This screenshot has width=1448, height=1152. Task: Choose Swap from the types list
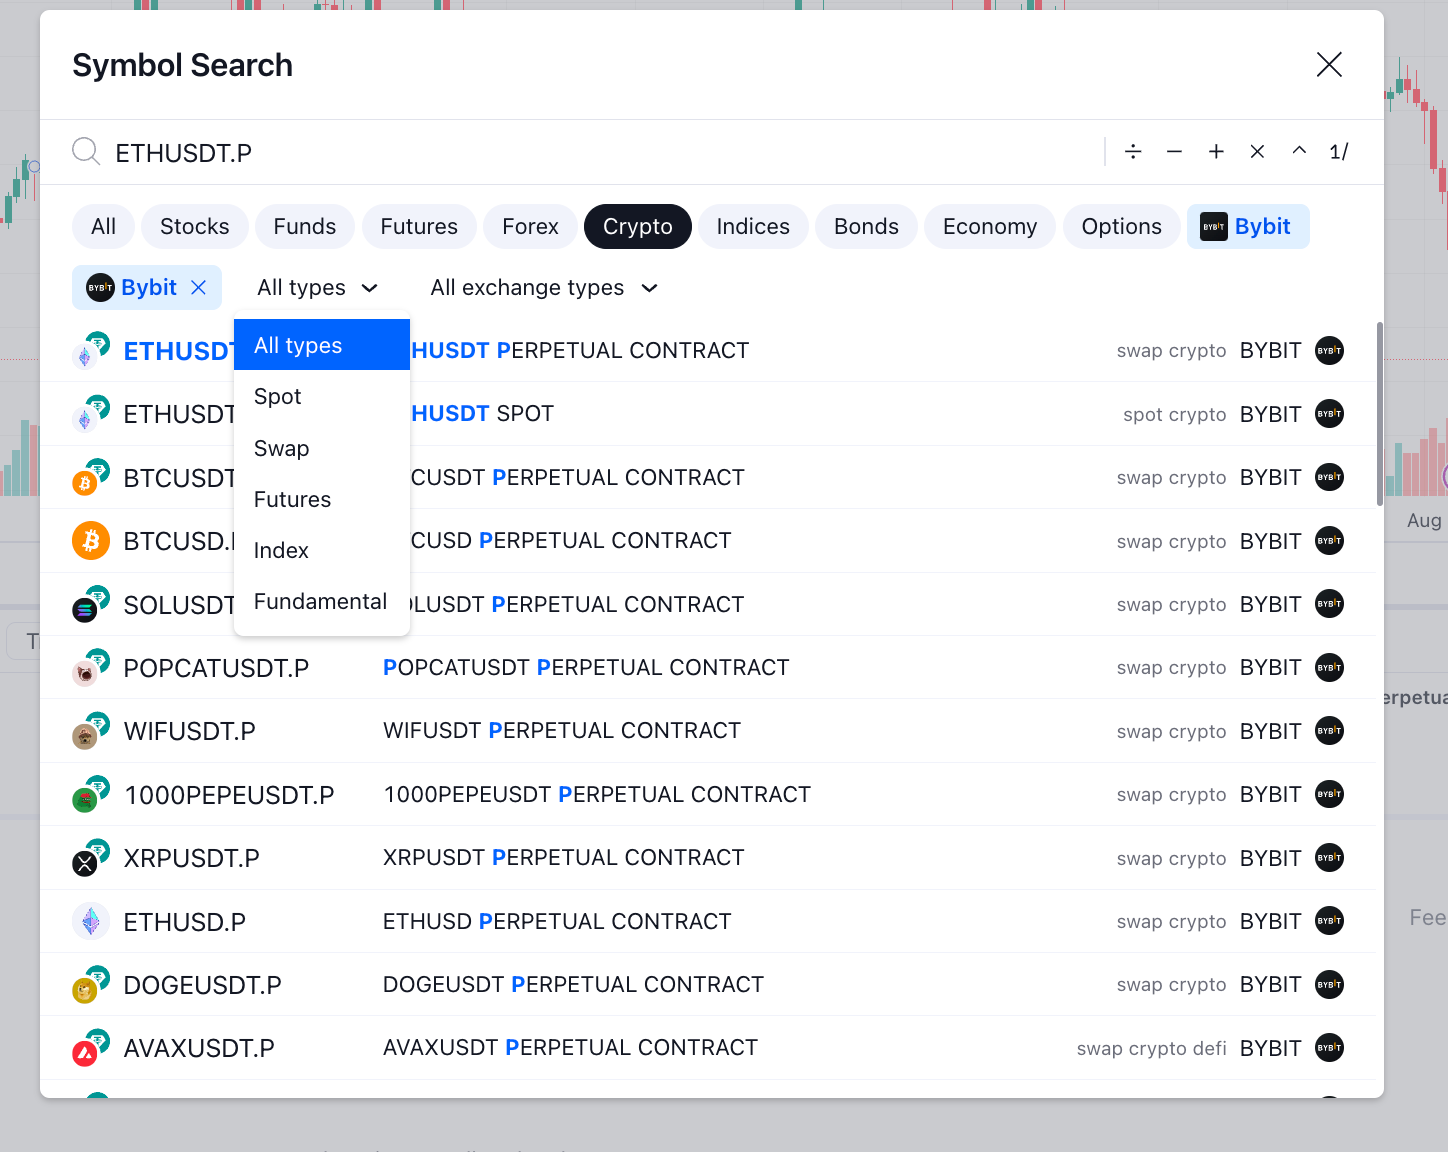[x=322, y=448]
